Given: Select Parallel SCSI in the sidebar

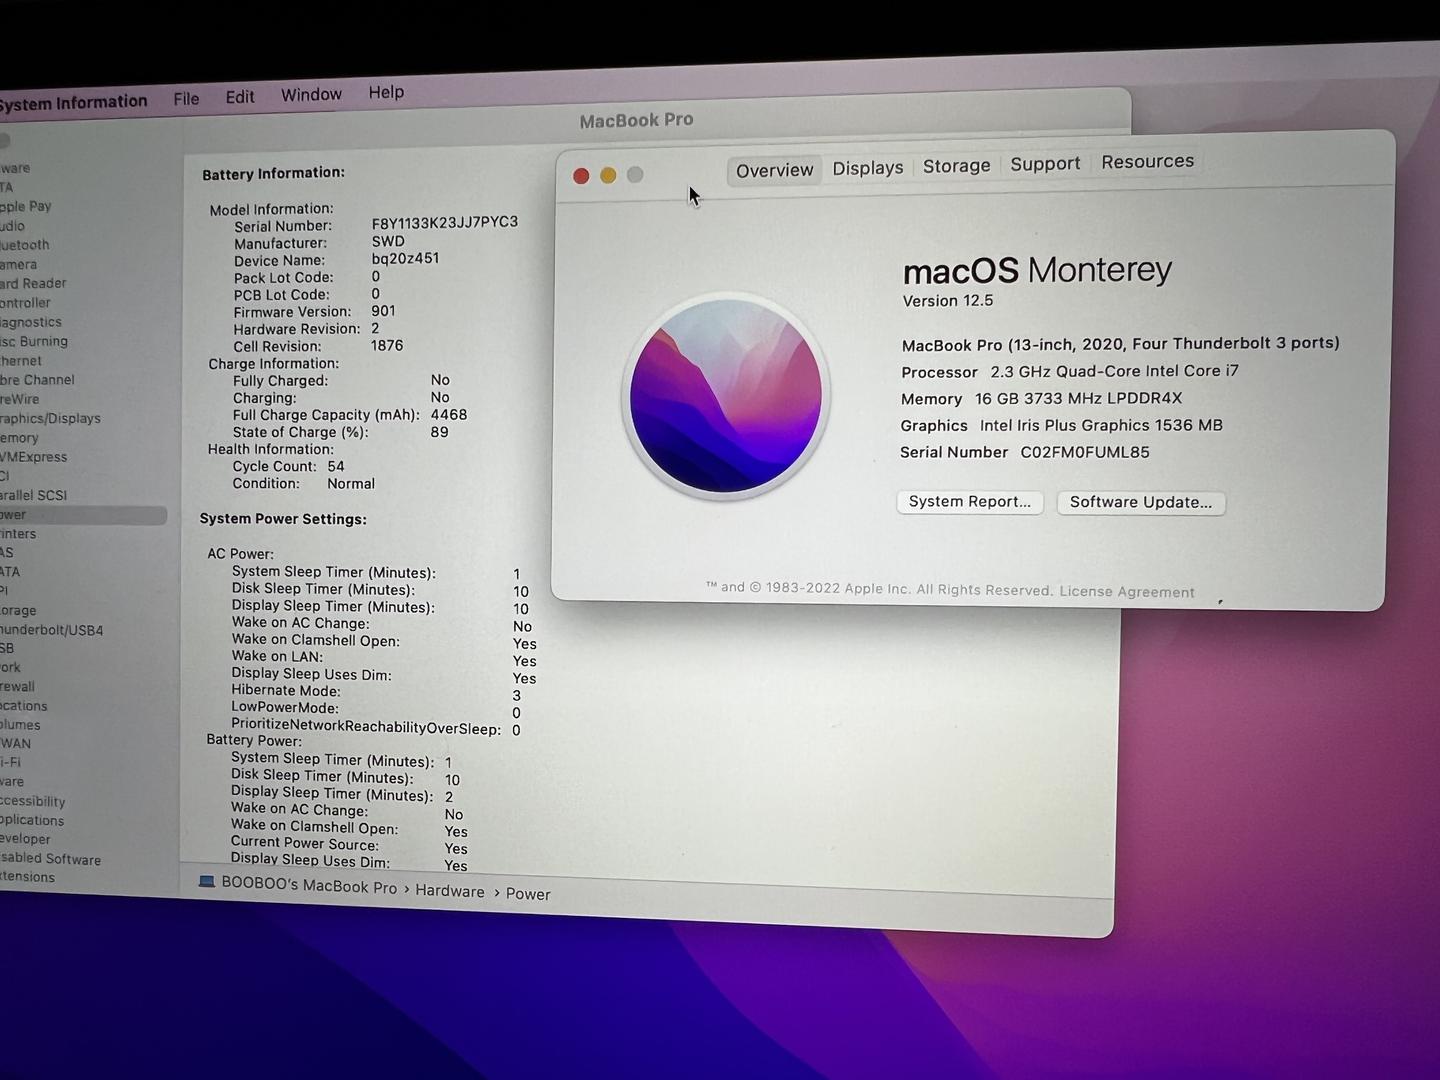Looking at the screenshot, I should click(x=34, y=495).
